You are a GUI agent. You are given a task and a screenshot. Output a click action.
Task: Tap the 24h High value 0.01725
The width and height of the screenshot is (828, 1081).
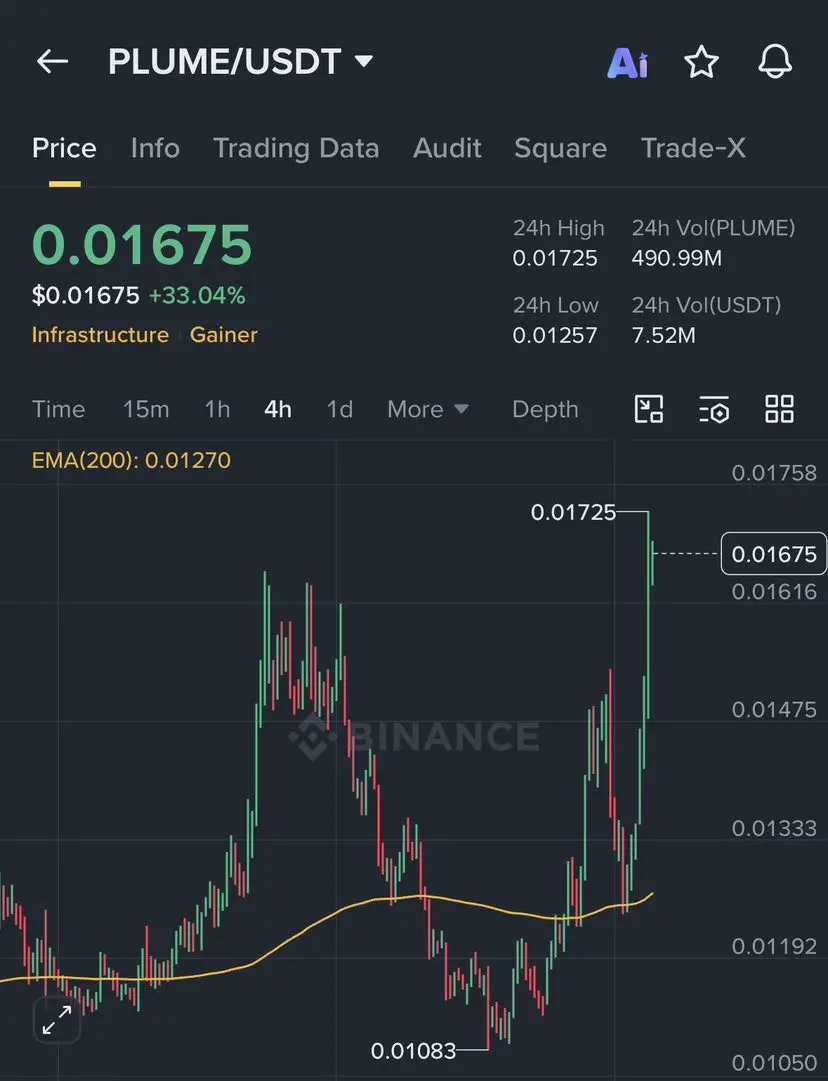click(x=555, y=258)
